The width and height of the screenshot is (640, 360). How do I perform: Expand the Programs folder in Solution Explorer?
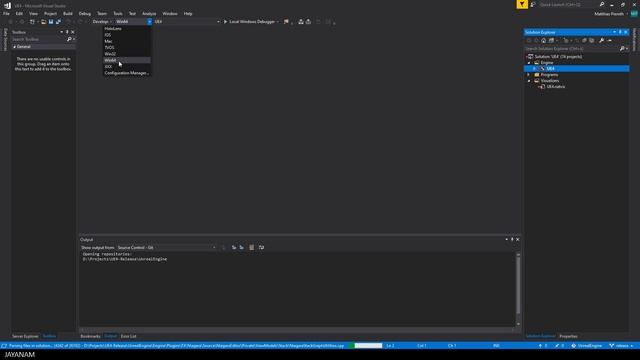coord(529,75)
